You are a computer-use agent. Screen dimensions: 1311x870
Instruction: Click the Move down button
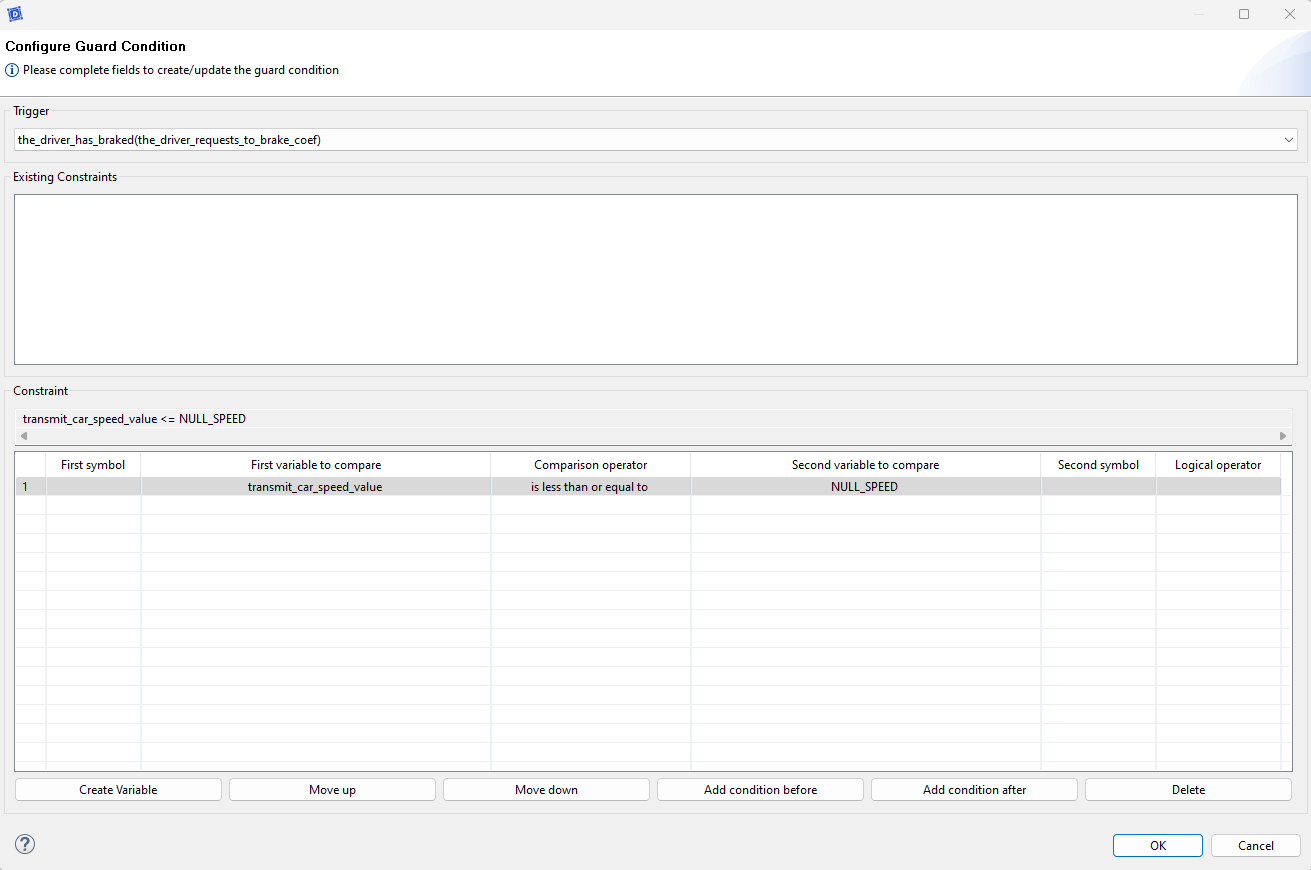coord(546,790)
